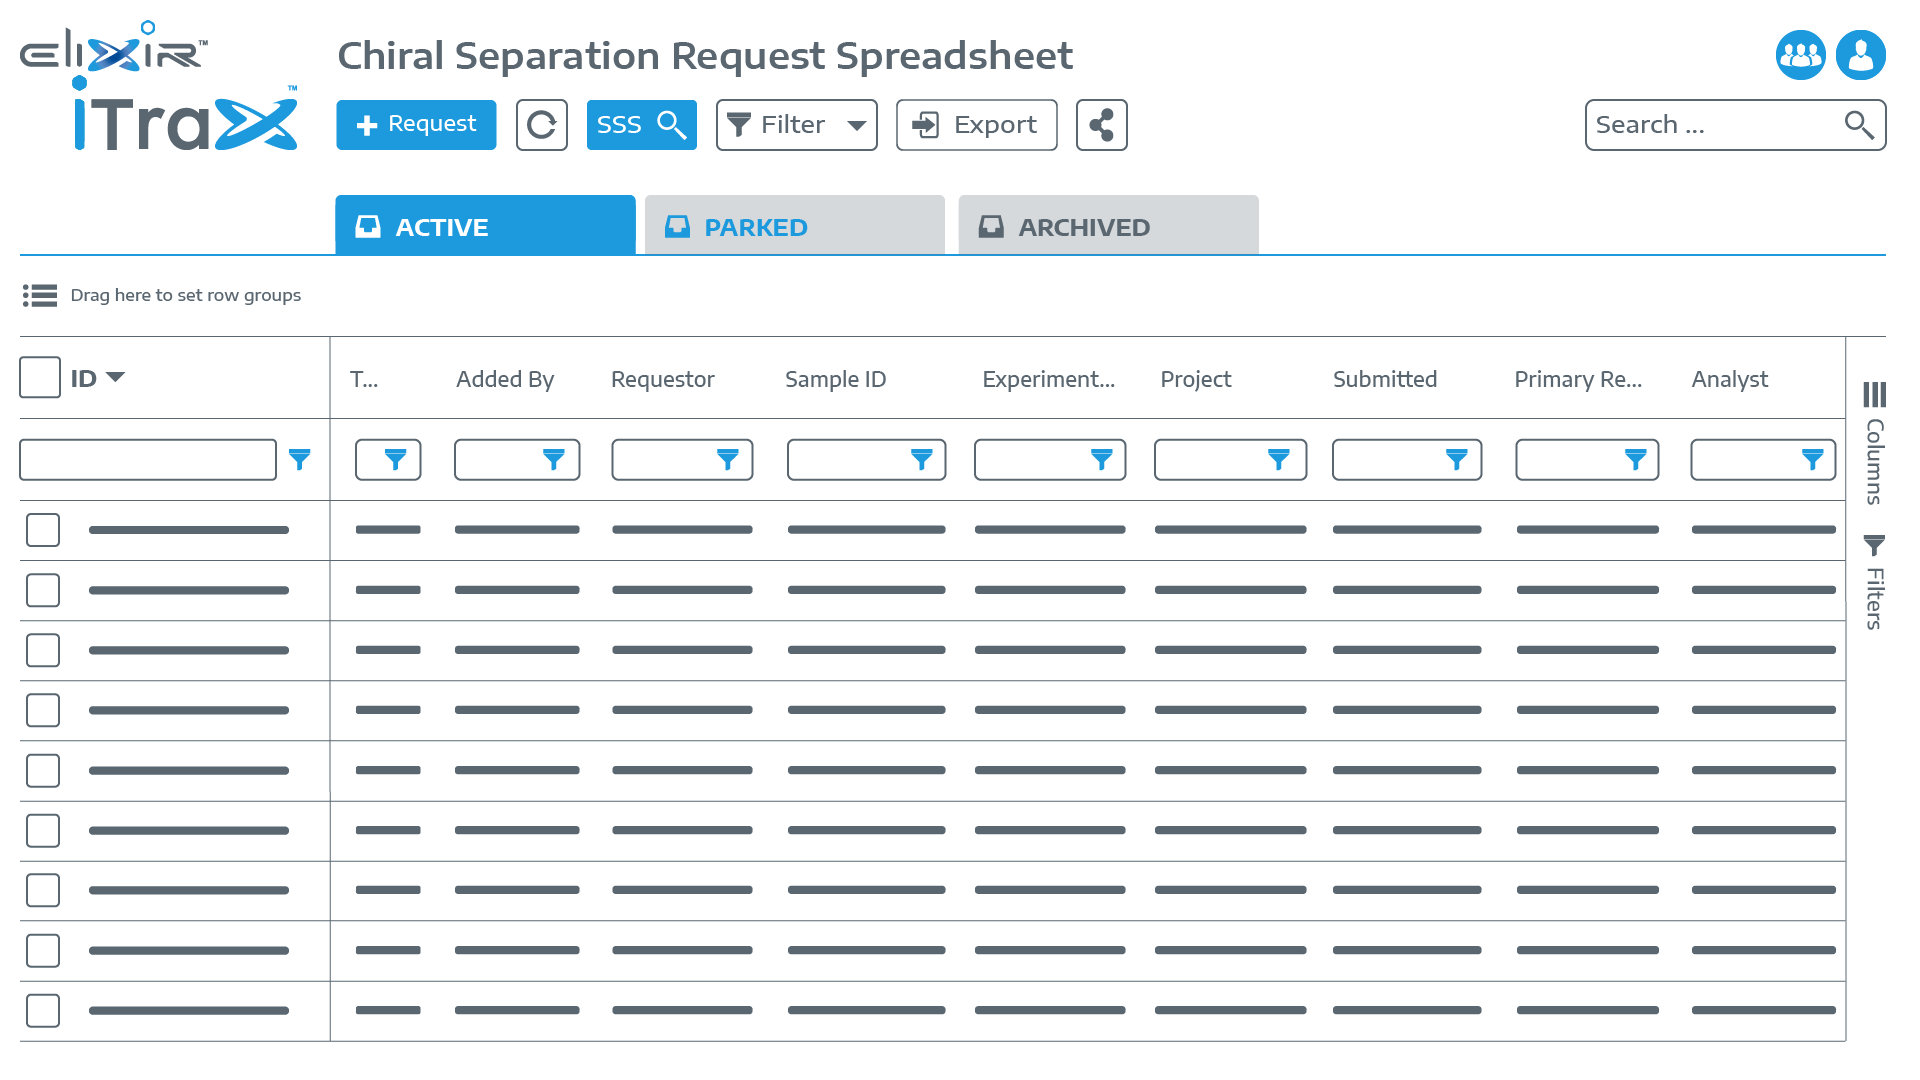Viewport: 1920px width, 1080px height.
Task: Select the Export icon
Action: click(x=975, y=125)
